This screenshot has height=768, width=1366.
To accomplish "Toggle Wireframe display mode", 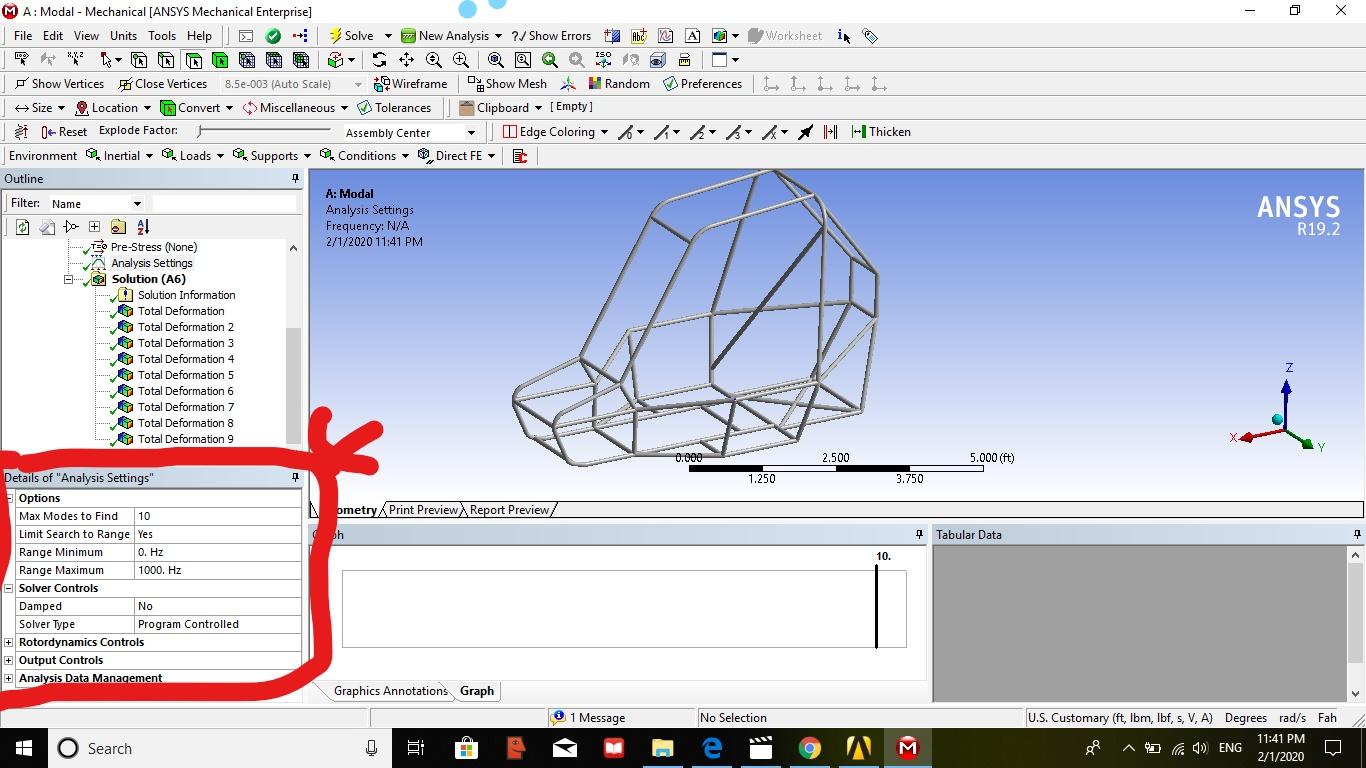I will click(410, 84).
